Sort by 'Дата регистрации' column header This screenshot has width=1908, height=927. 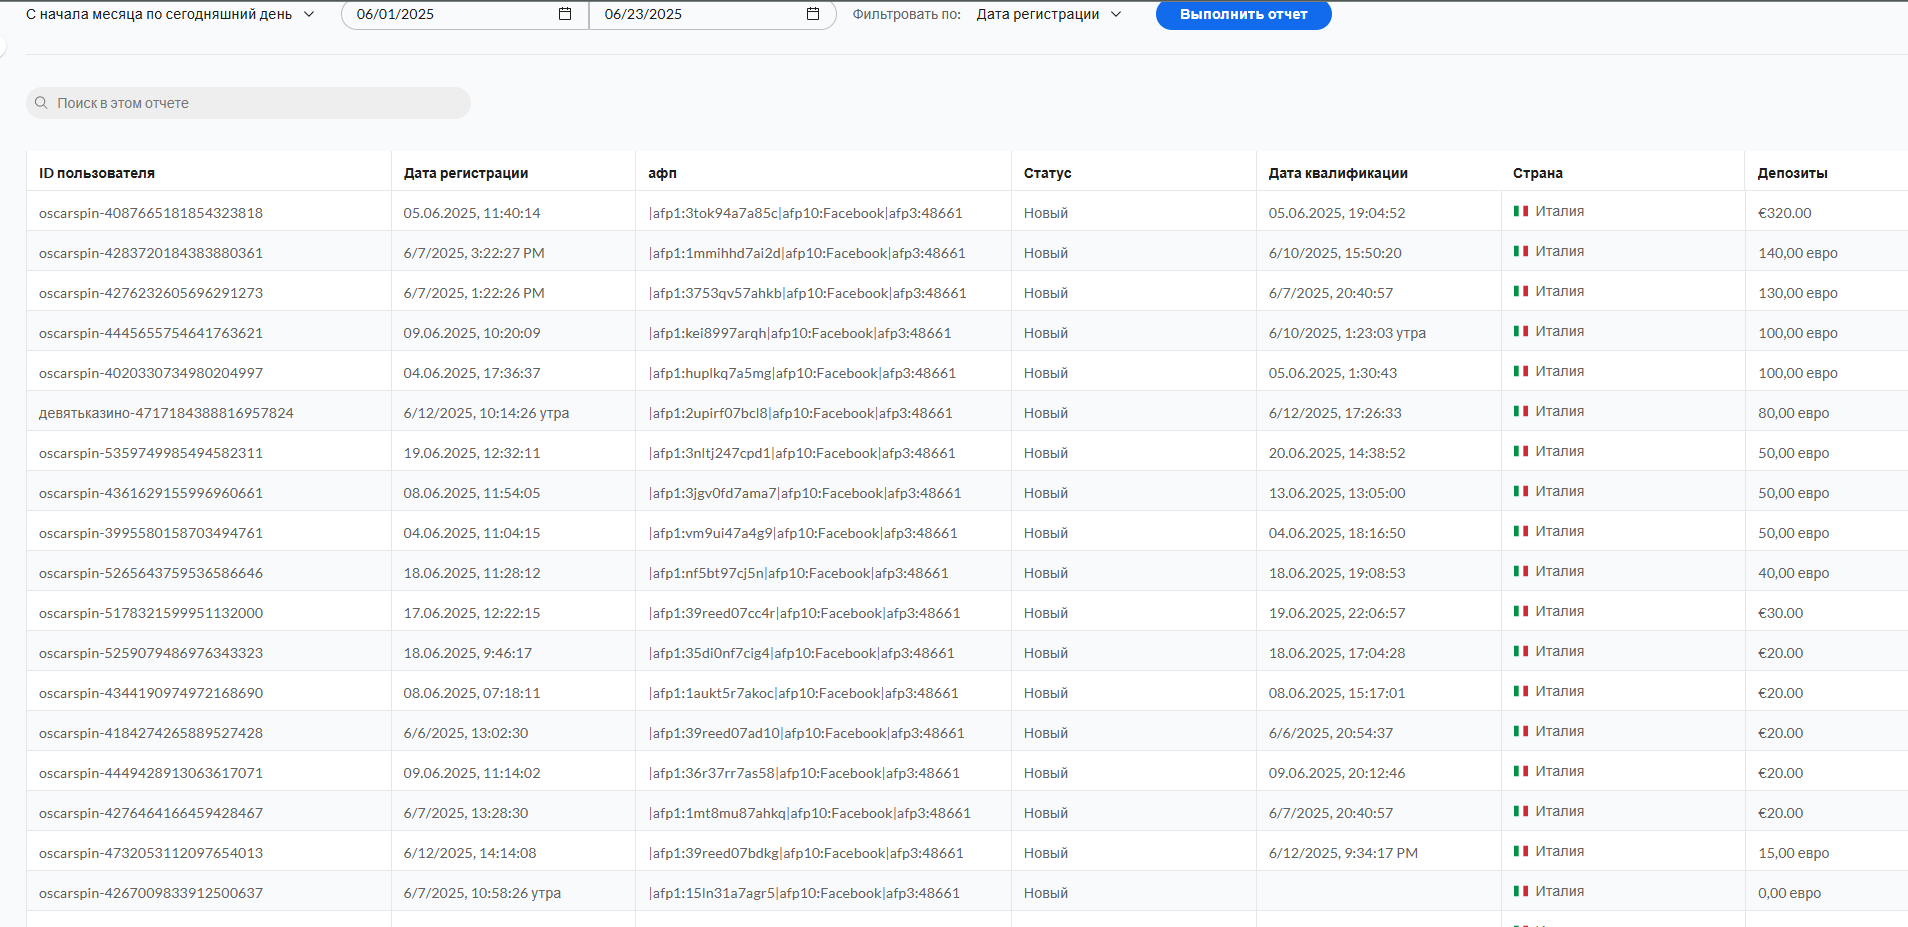coord(466,173)
